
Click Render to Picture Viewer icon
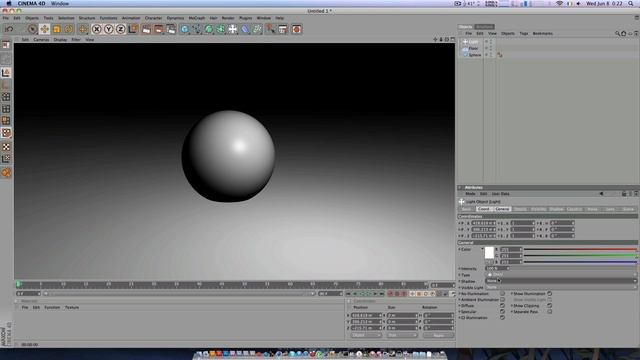tap(158, 29)
